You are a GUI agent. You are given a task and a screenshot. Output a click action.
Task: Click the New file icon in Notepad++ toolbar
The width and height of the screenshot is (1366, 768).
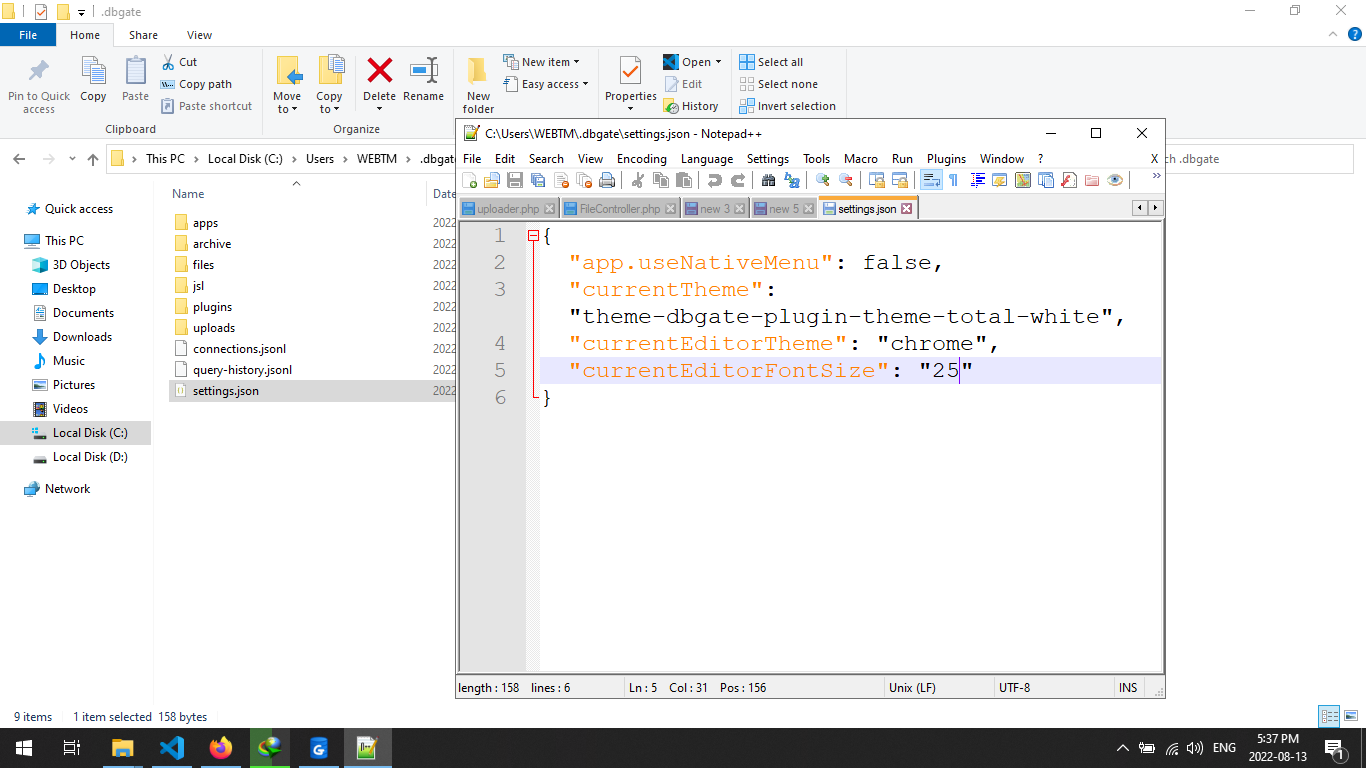pyautogui.click(x=469, y=180)
